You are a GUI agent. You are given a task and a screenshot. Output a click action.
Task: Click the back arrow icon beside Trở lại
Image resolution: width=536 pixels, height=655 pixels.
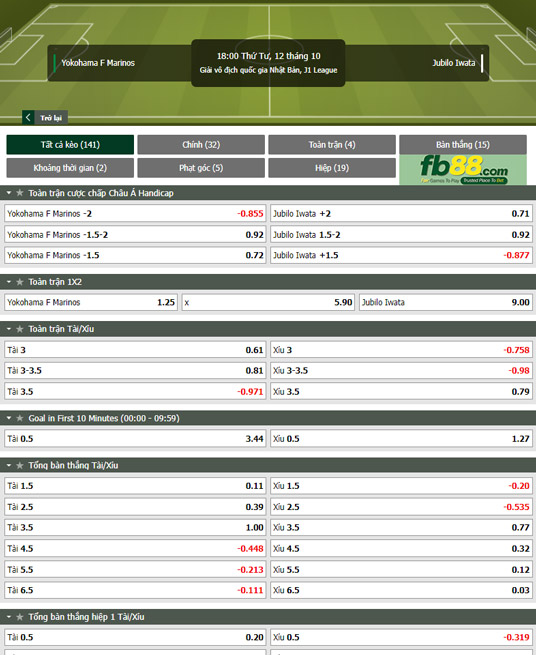pyautogui.click(x=28, y=117)
